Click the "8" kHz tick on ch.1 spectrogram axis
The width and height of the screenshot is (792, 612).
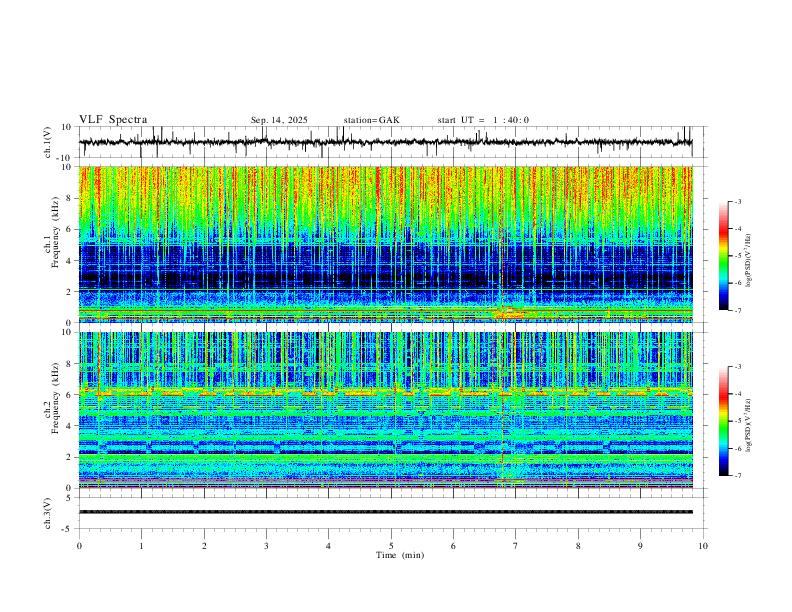(x=70, y=198)
